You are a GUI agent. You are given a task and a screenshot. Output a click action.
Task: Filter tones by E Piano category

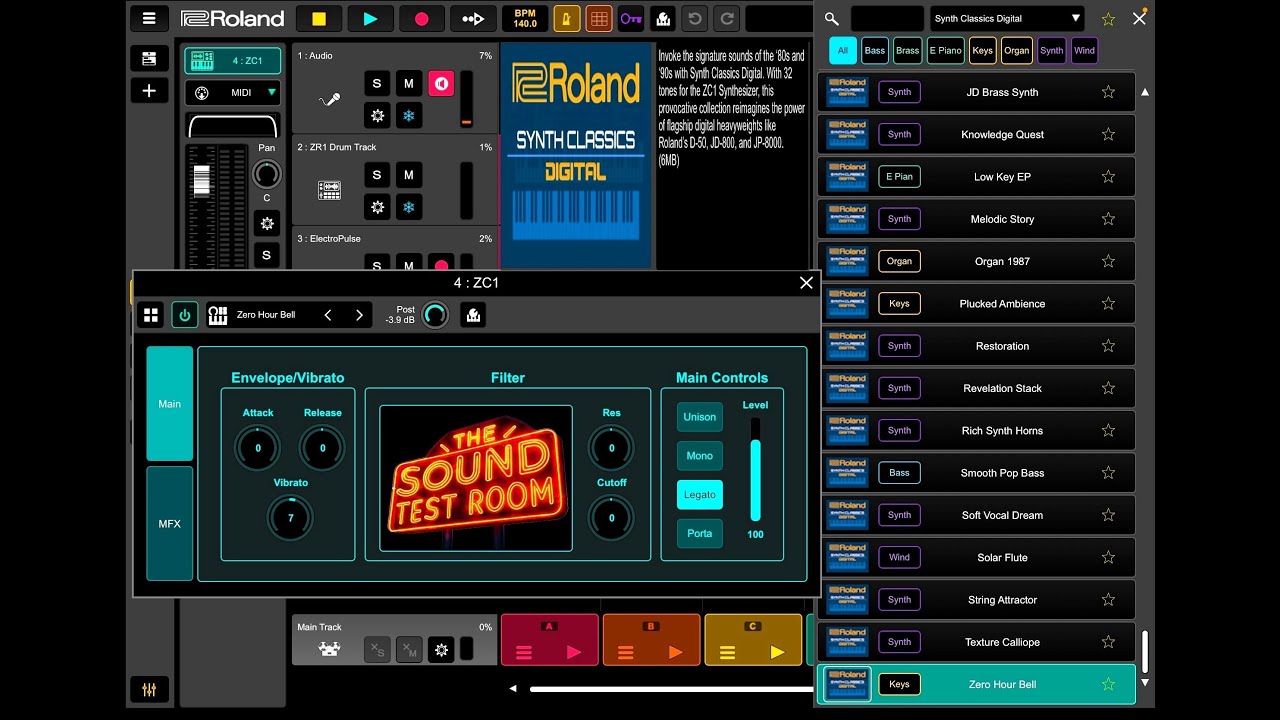pyautogui.click(x=945, y=50)
